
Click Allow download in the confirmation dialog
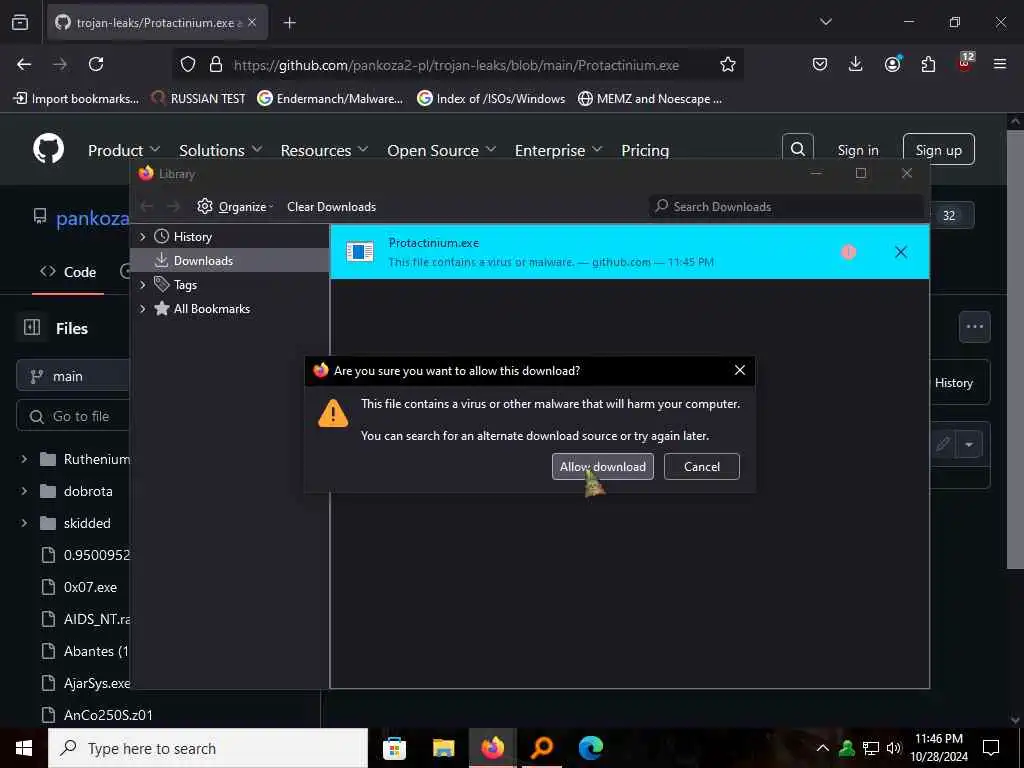click(x=602, y=466)
